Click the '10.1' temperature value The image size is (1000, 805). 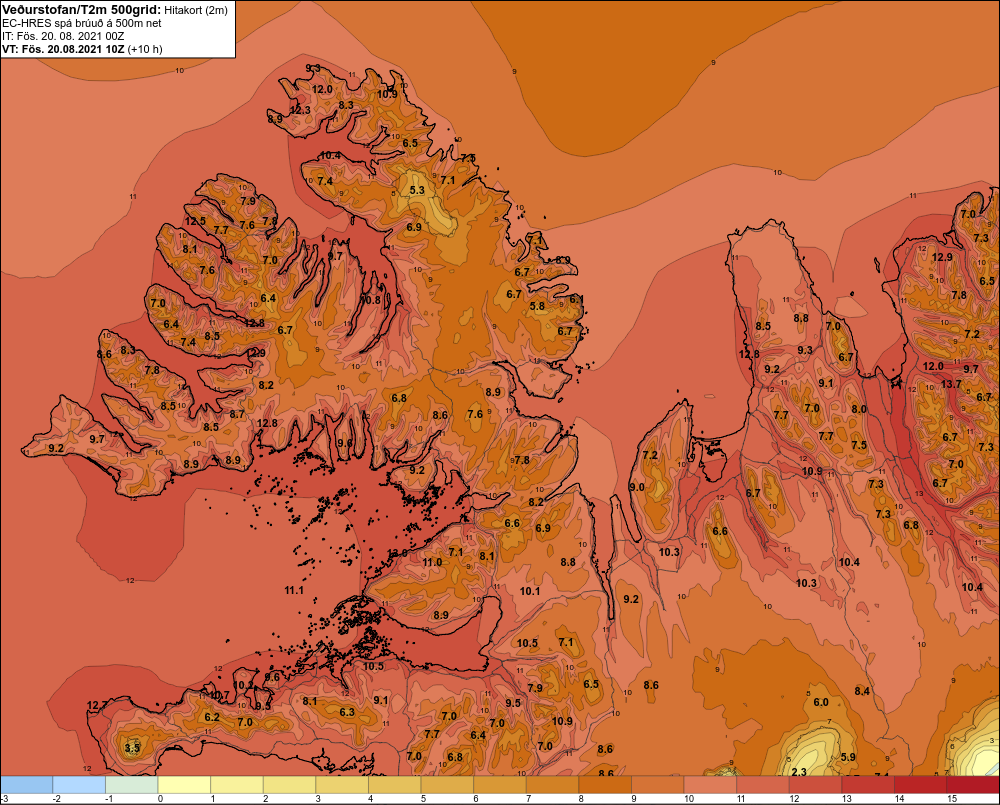click(530, 591)
